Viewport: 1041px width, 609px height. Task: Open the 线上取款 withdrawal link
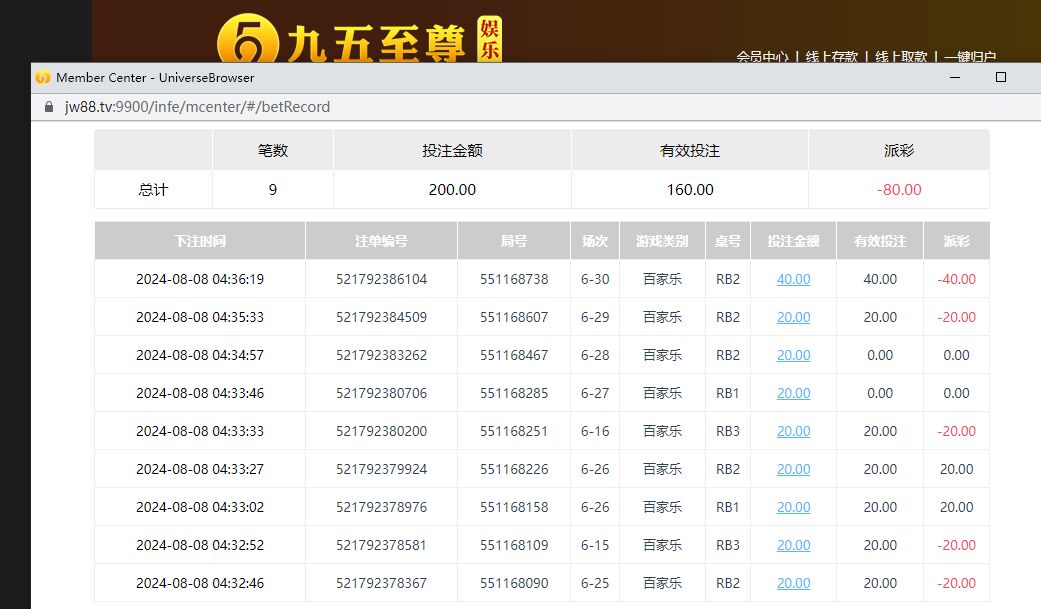coord(901,57)
